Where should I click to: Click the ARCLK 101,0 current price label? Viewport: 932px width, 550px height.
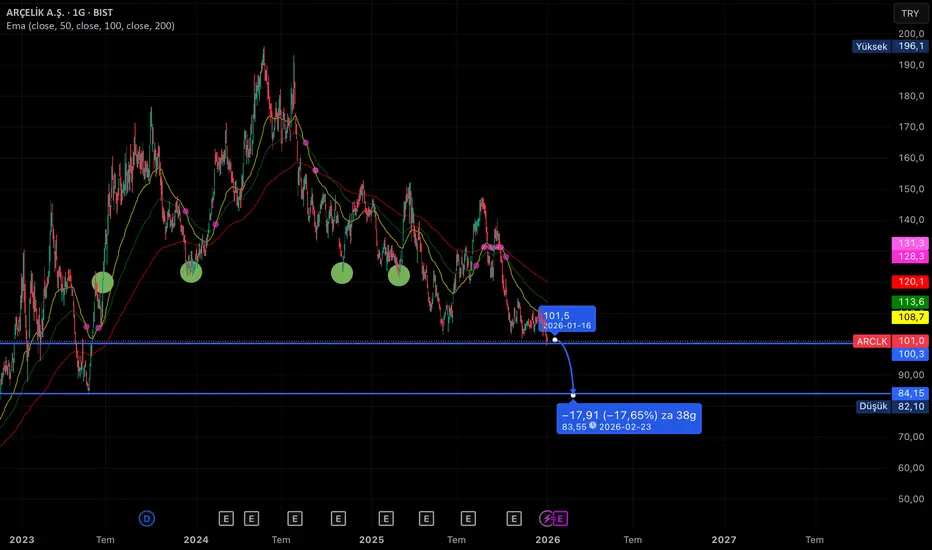890,341
